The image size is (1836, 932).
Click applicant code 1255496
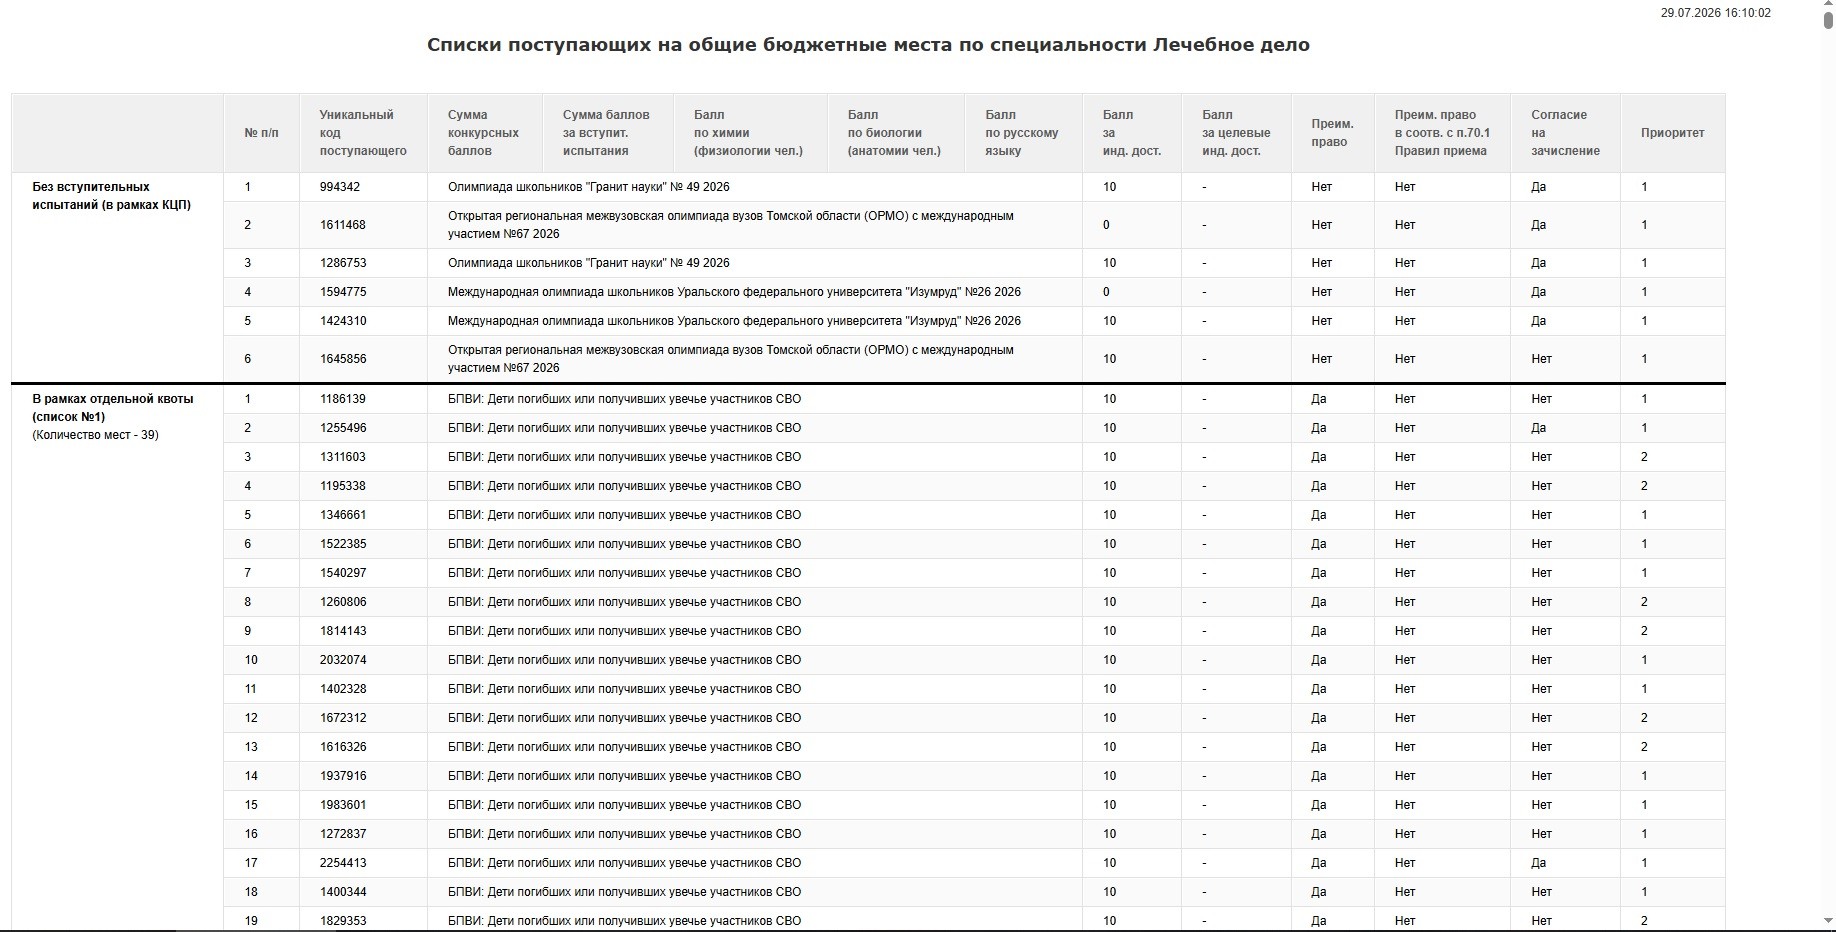pos(343,428)
